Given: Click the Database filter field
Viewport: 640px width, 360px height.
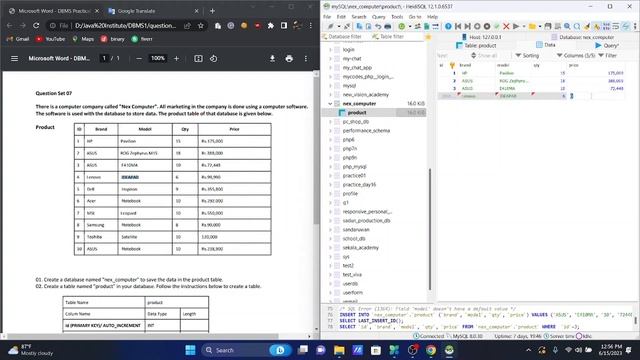Looking at the screenshot, I should click(x=345, y=36).
